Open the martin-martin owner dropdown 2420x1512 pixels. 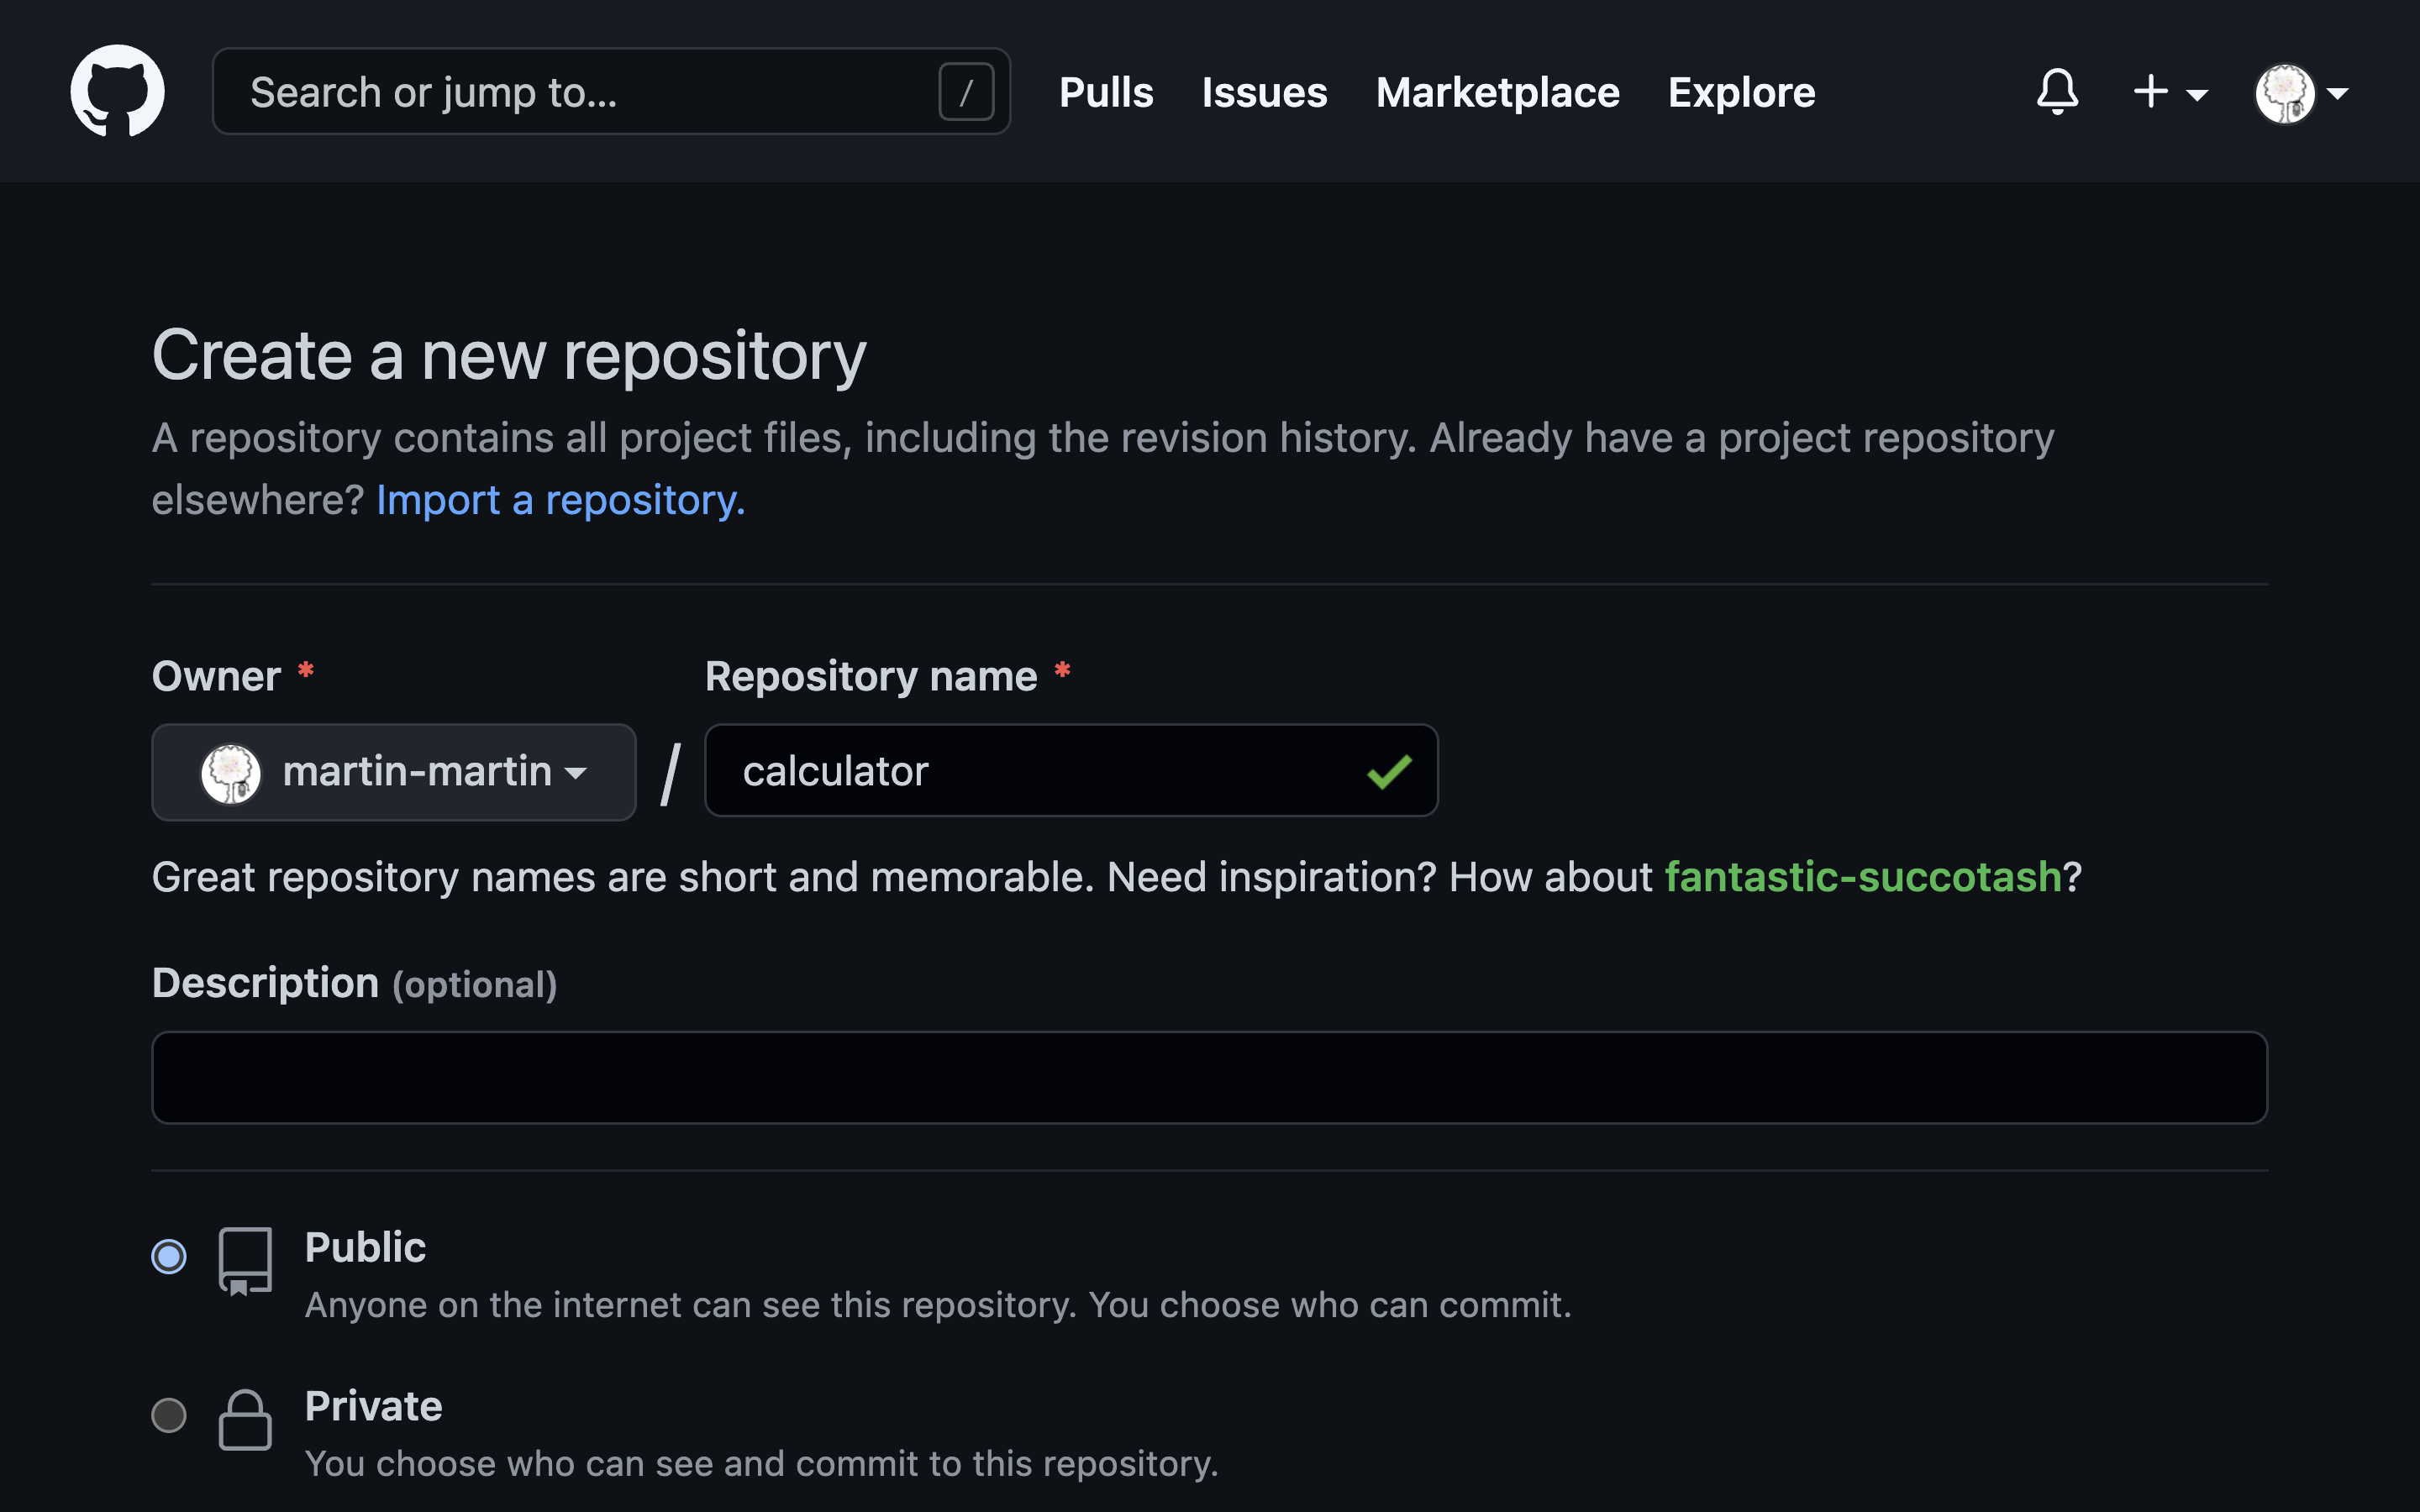(x=393, y=772)
